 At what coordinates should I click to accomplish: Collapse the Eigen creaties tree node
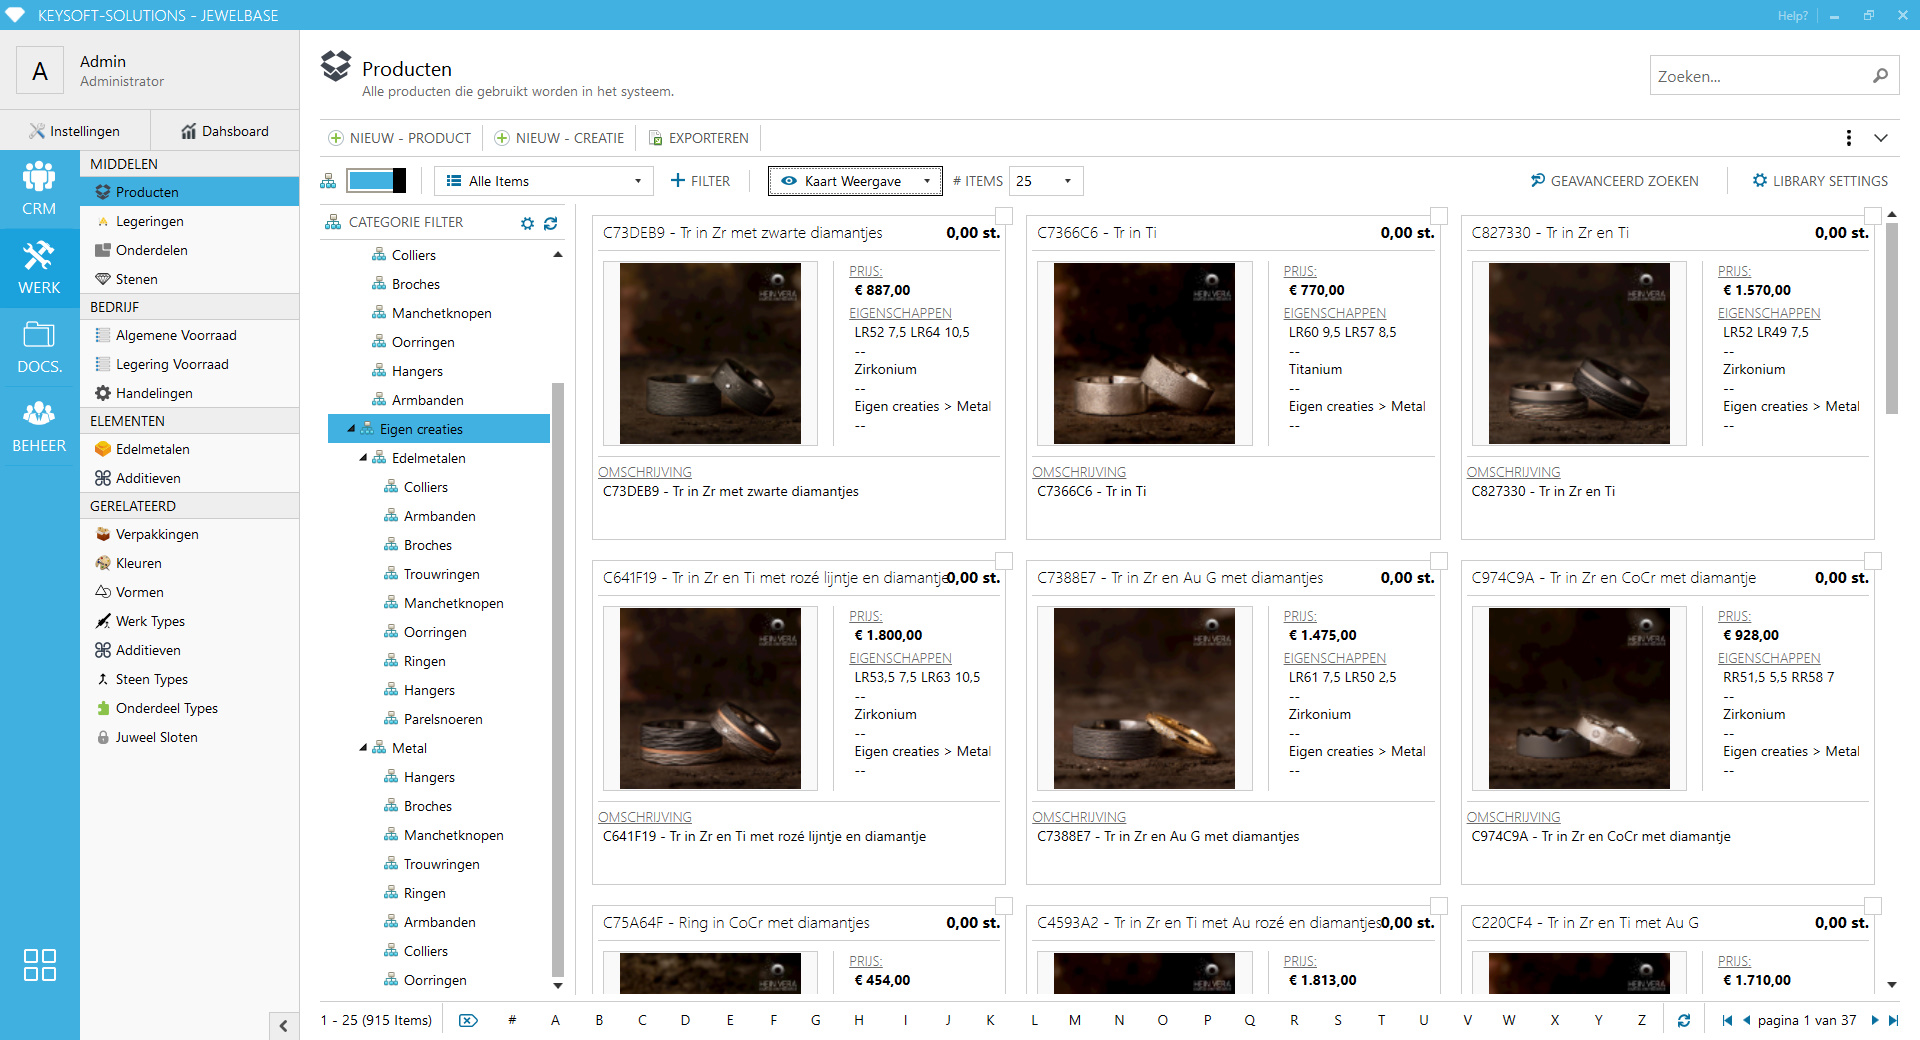[351, 429]
